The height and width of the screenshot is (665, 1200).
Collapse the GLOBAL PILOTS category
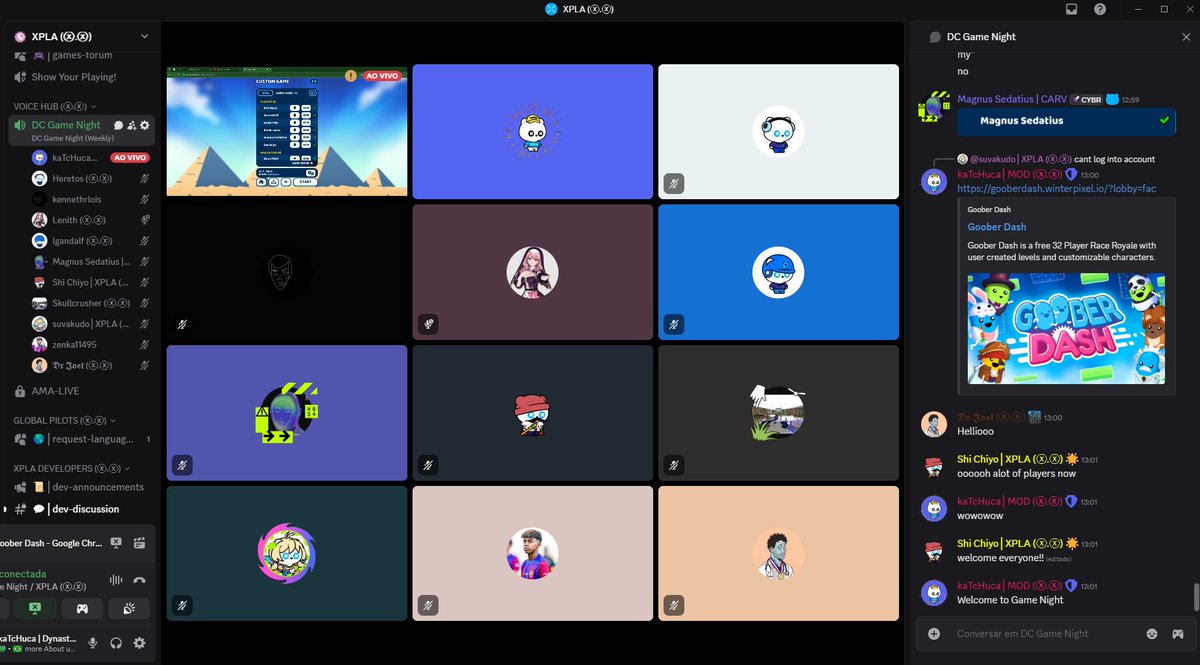65,421
